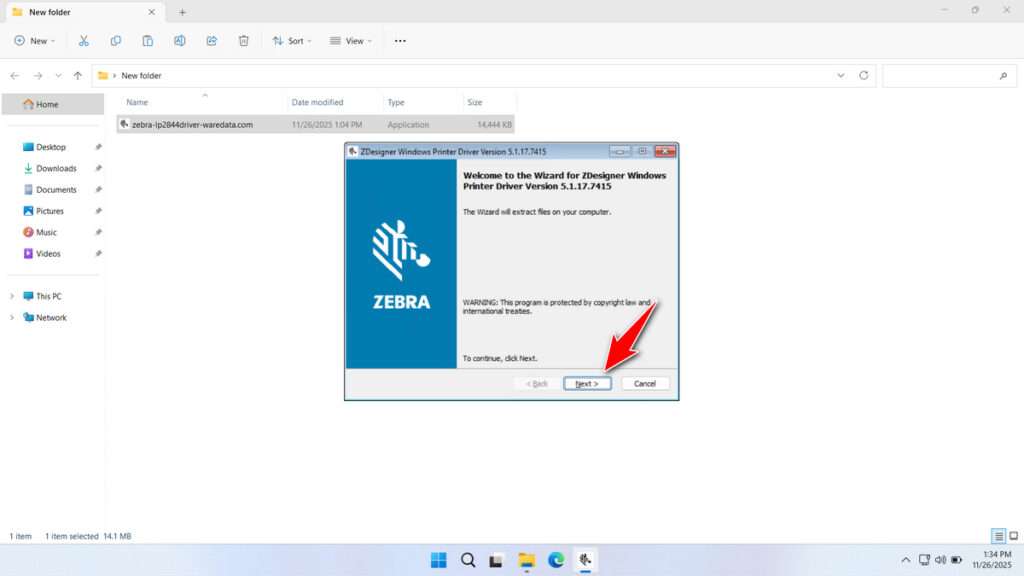The image size is (1024, 576).
Task: Click Next in the ZDesigner wizard
Action: pyautogui.click(x=588, y=383)
